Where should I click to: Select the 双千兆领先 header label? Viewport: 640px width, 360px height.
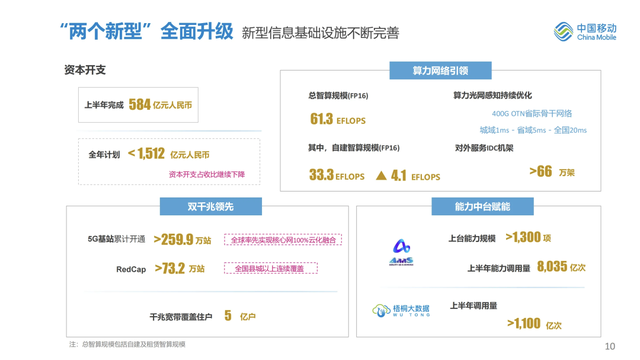[x=211, y=207]
